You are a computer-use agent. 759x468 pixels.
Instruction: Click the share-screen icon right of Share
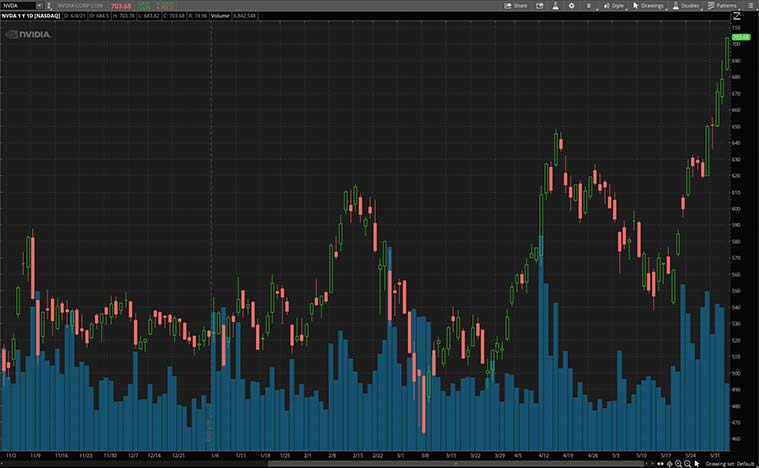pos(541,5)
